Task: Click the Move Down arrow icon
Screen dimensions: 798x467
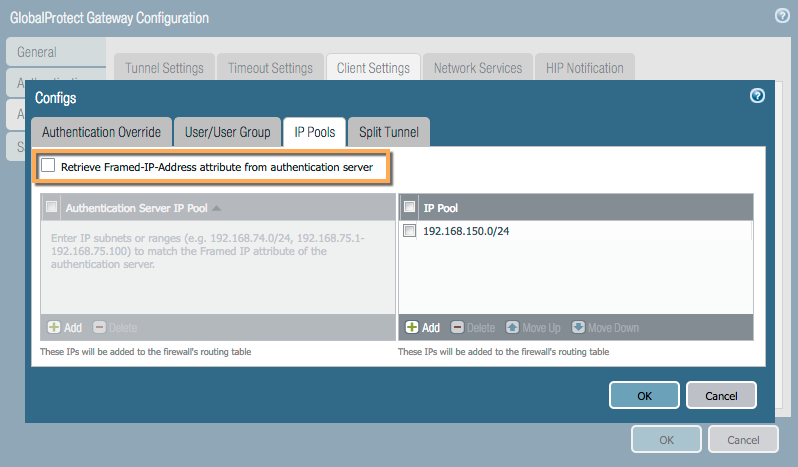Action: 578,327
